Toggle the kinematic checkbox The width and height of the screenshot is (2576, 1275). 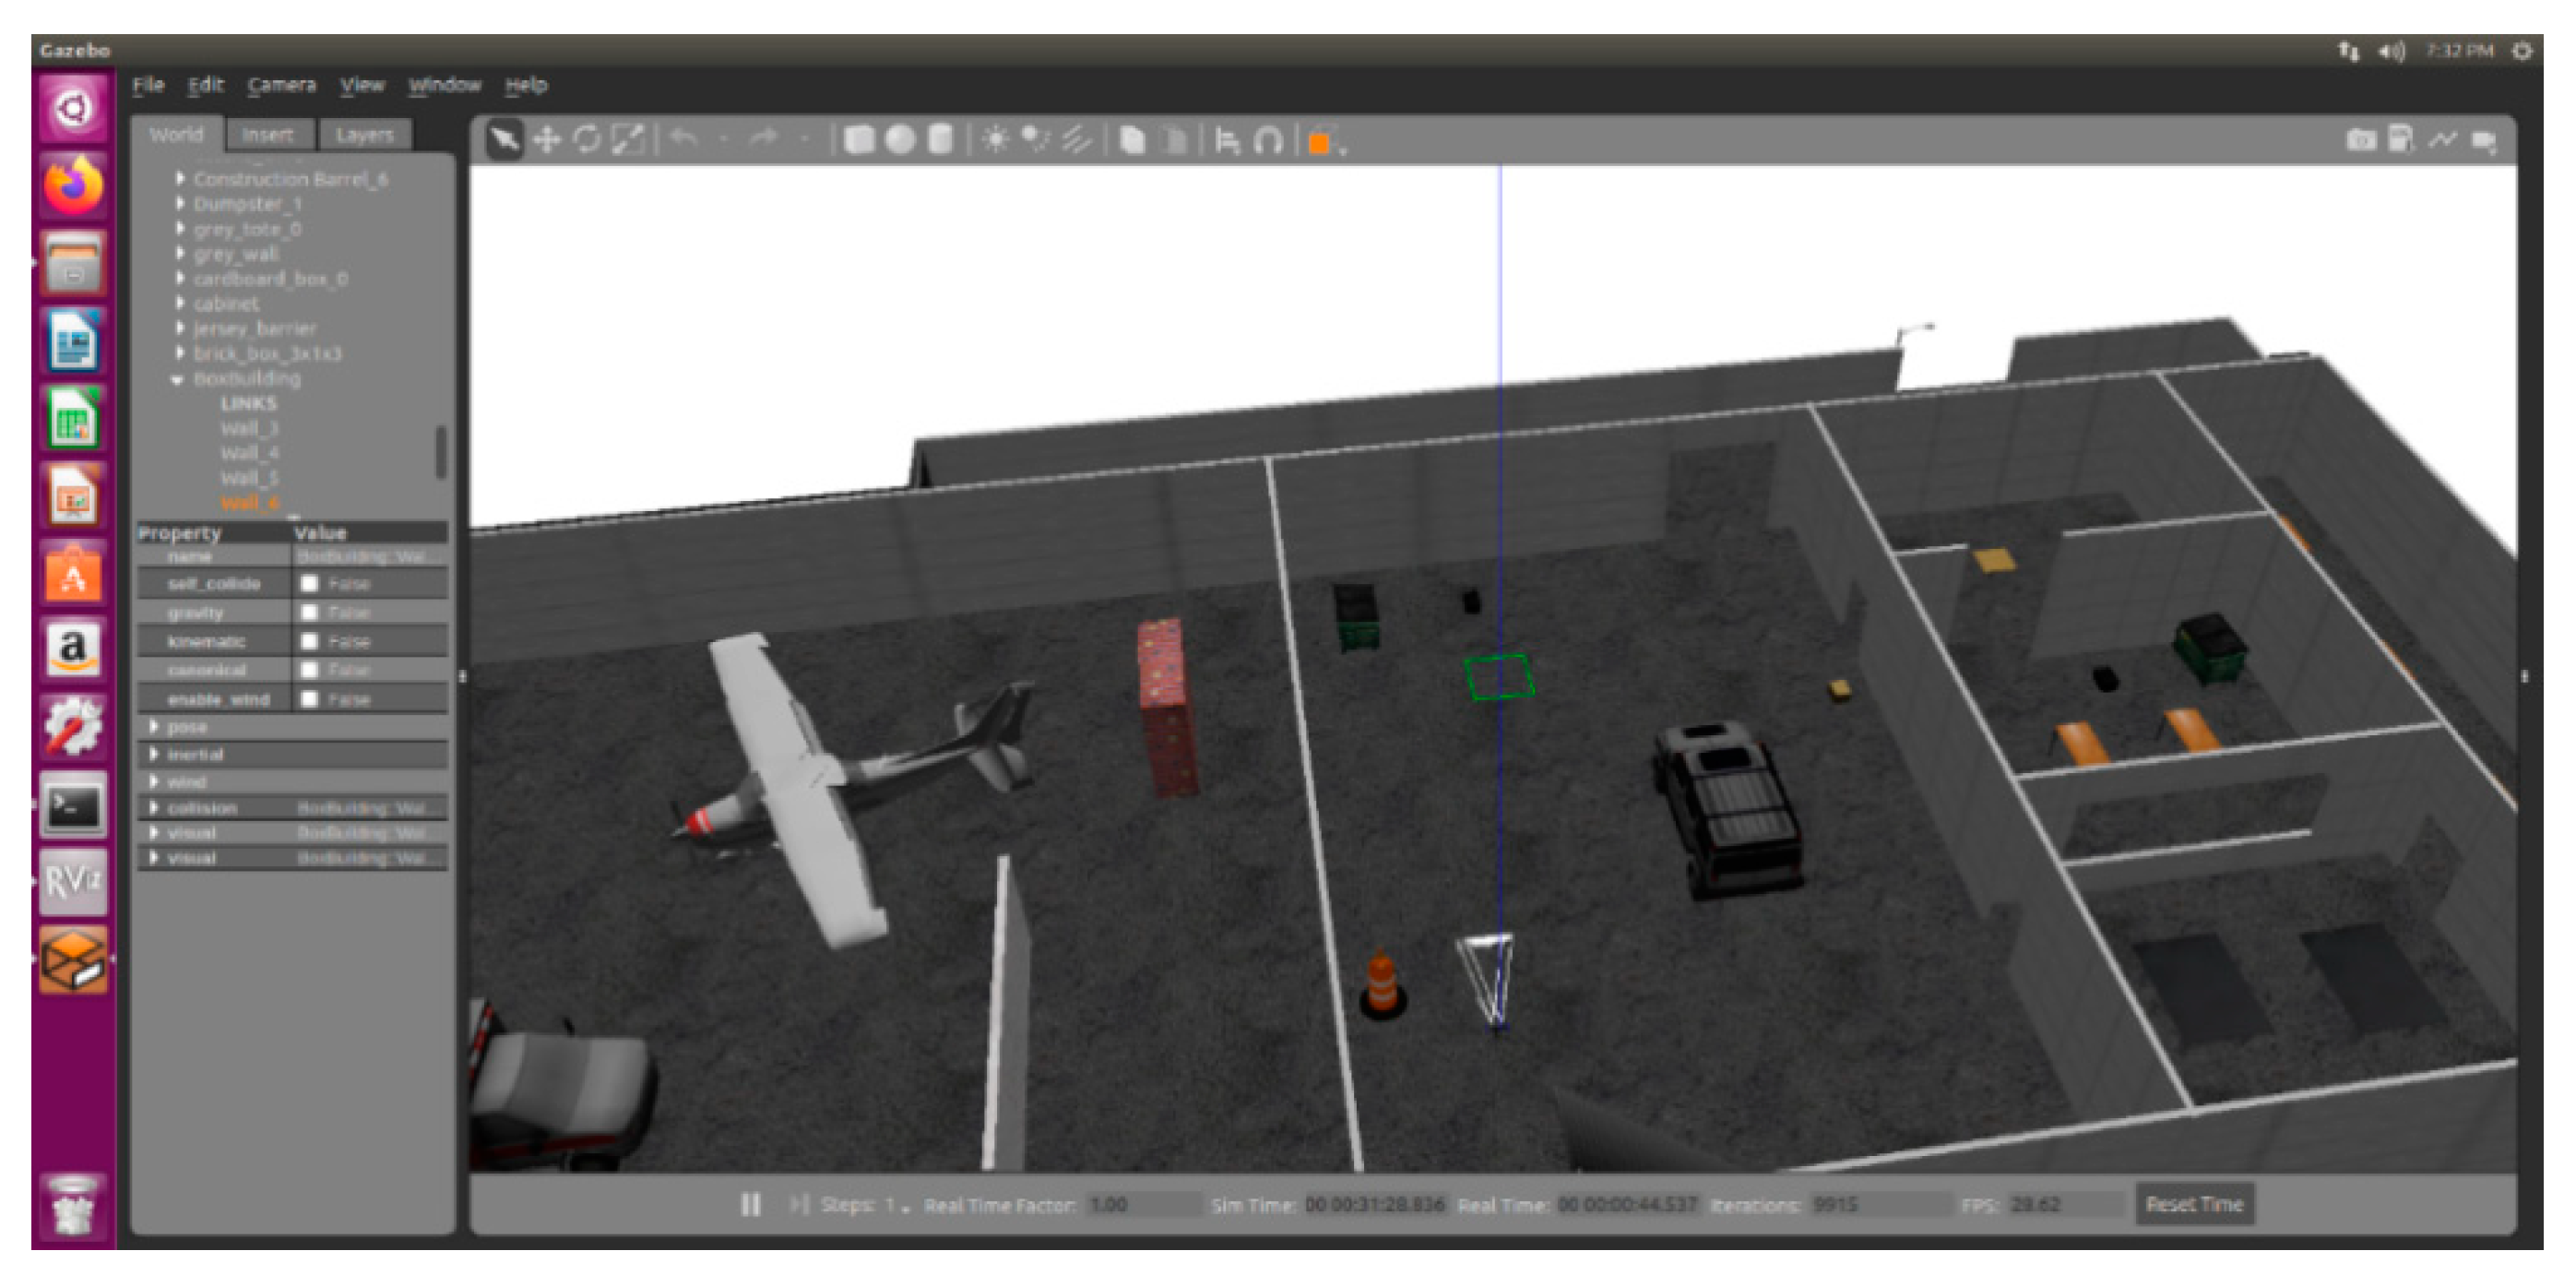tap(310, 641)
